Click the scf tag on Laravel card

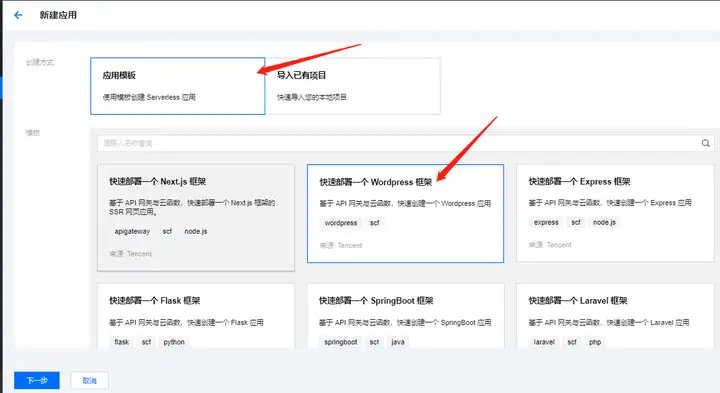pos(572,342)
